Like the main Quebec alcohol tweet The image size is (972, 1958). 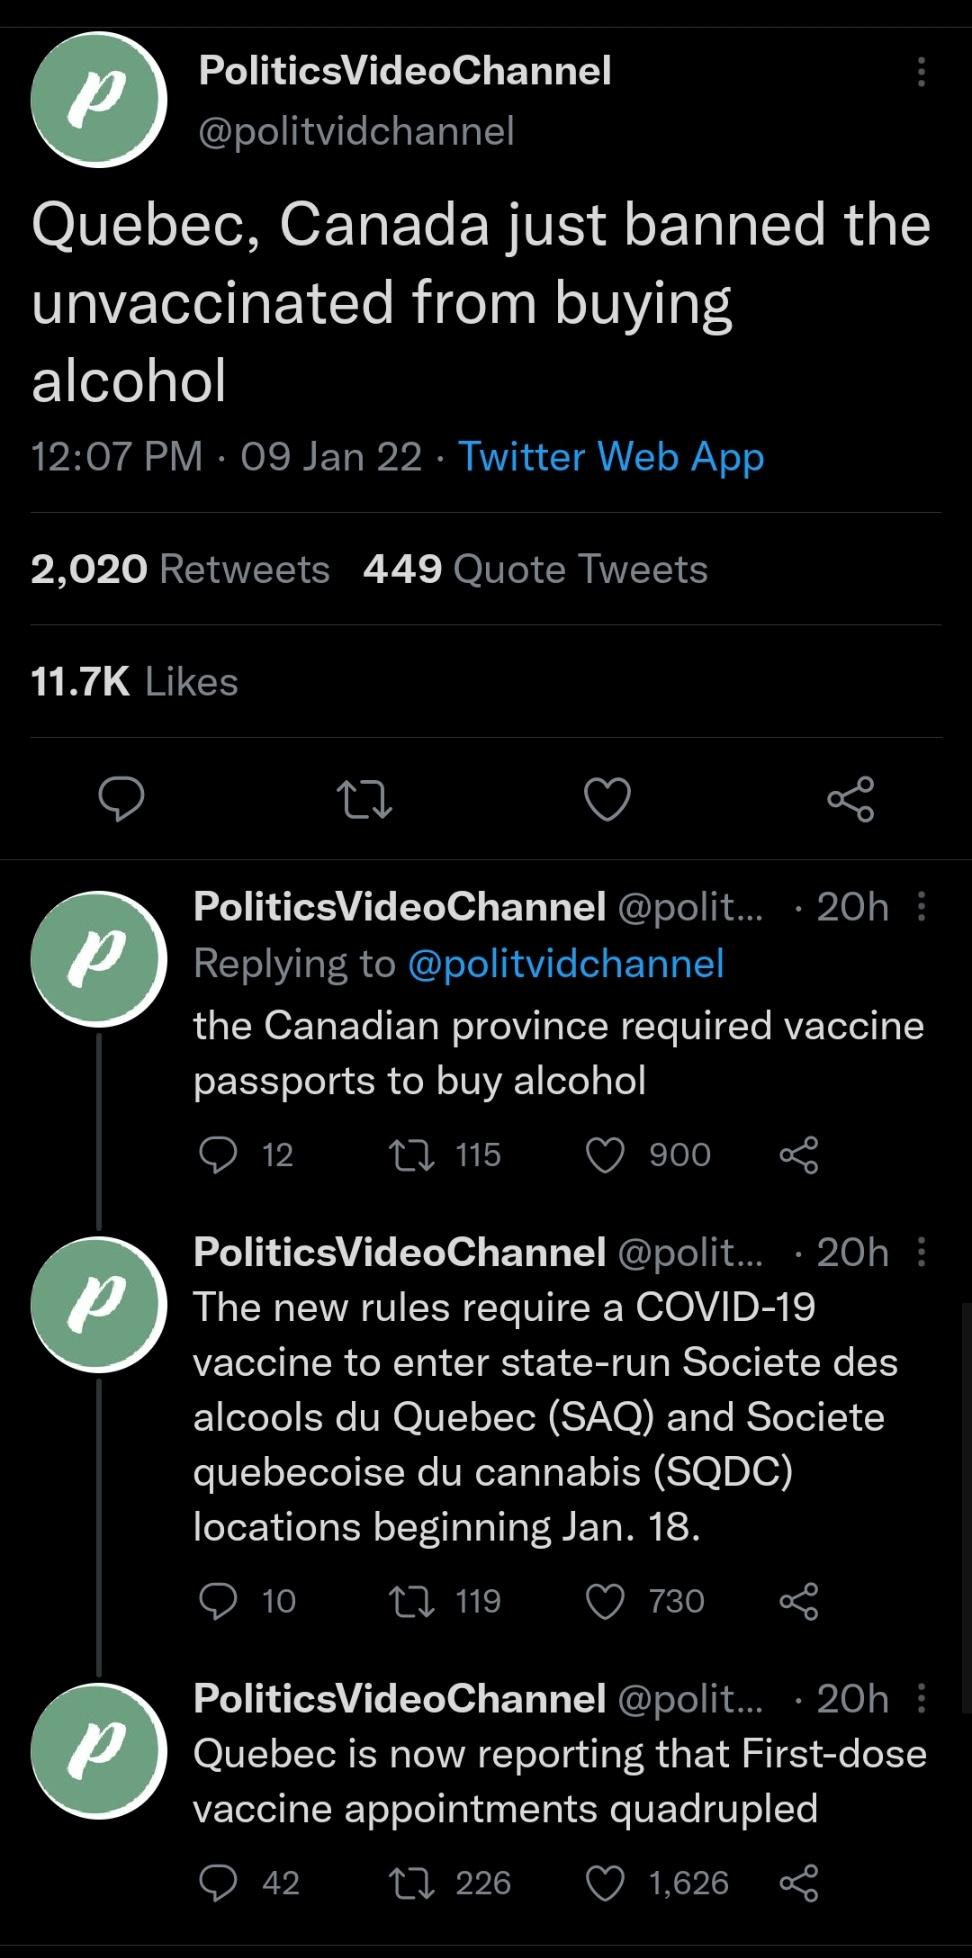point(607,799)
